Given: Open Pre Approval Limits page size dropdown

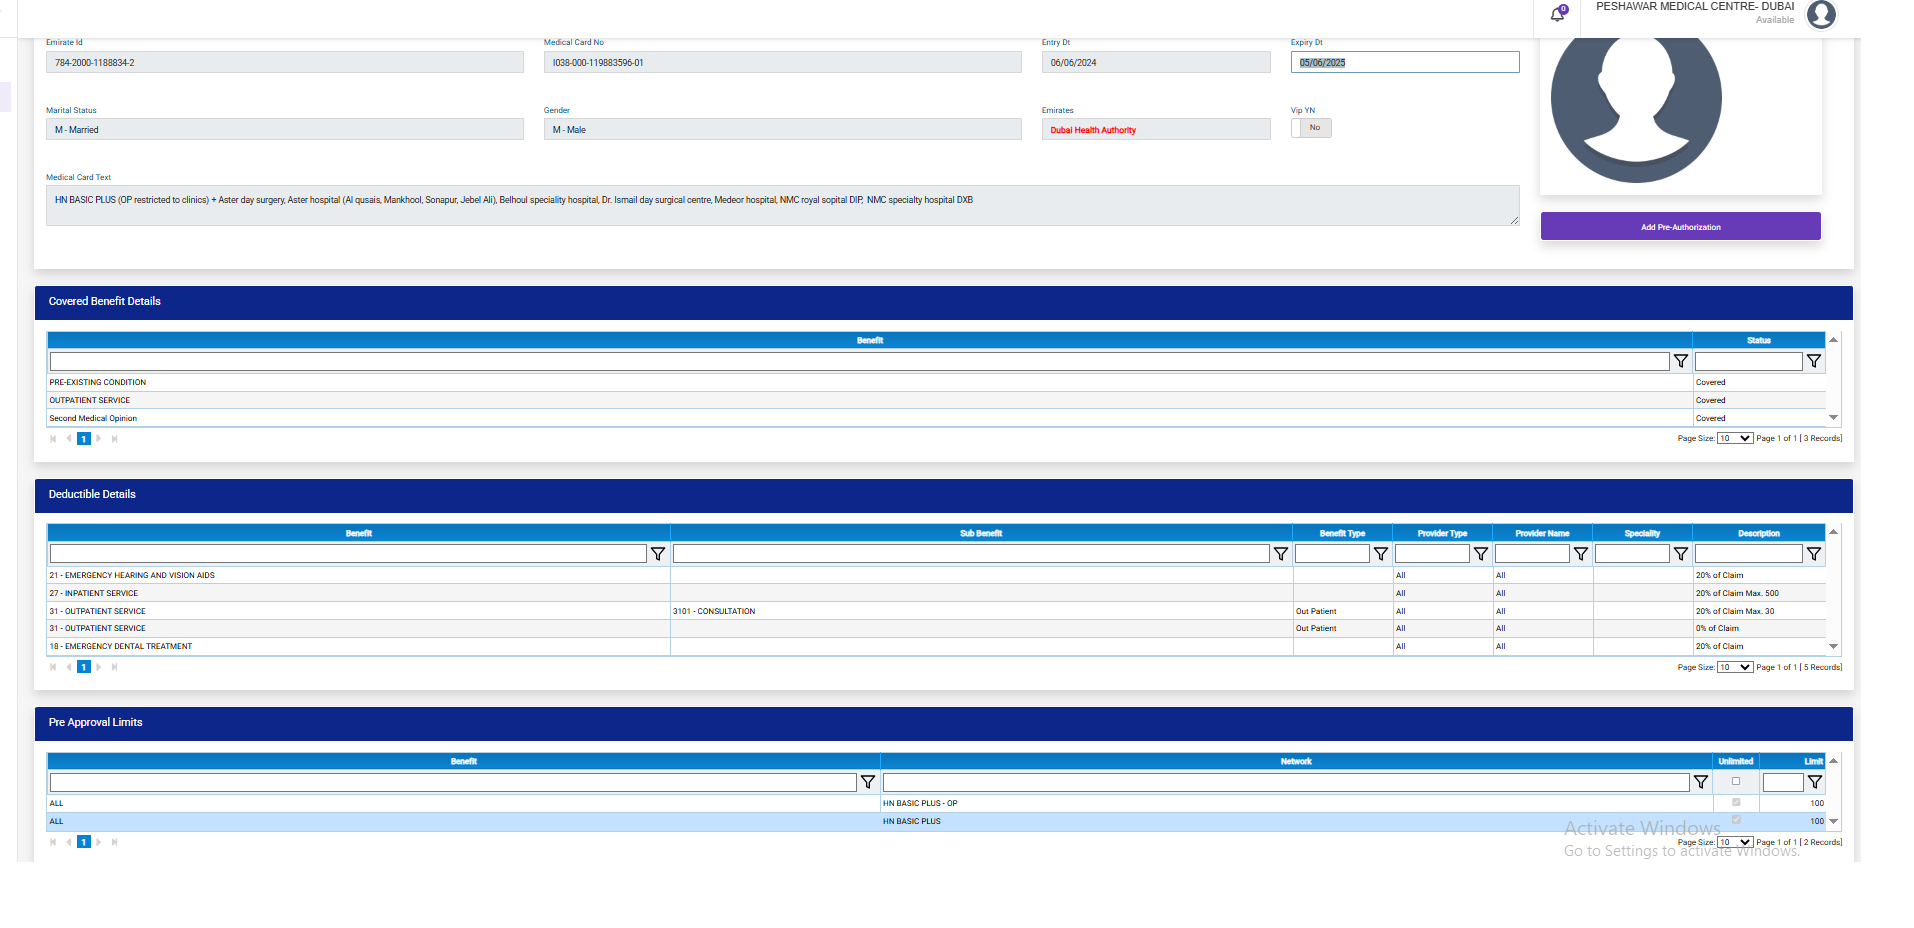Looking at the screenshot, I should 1735,842.
